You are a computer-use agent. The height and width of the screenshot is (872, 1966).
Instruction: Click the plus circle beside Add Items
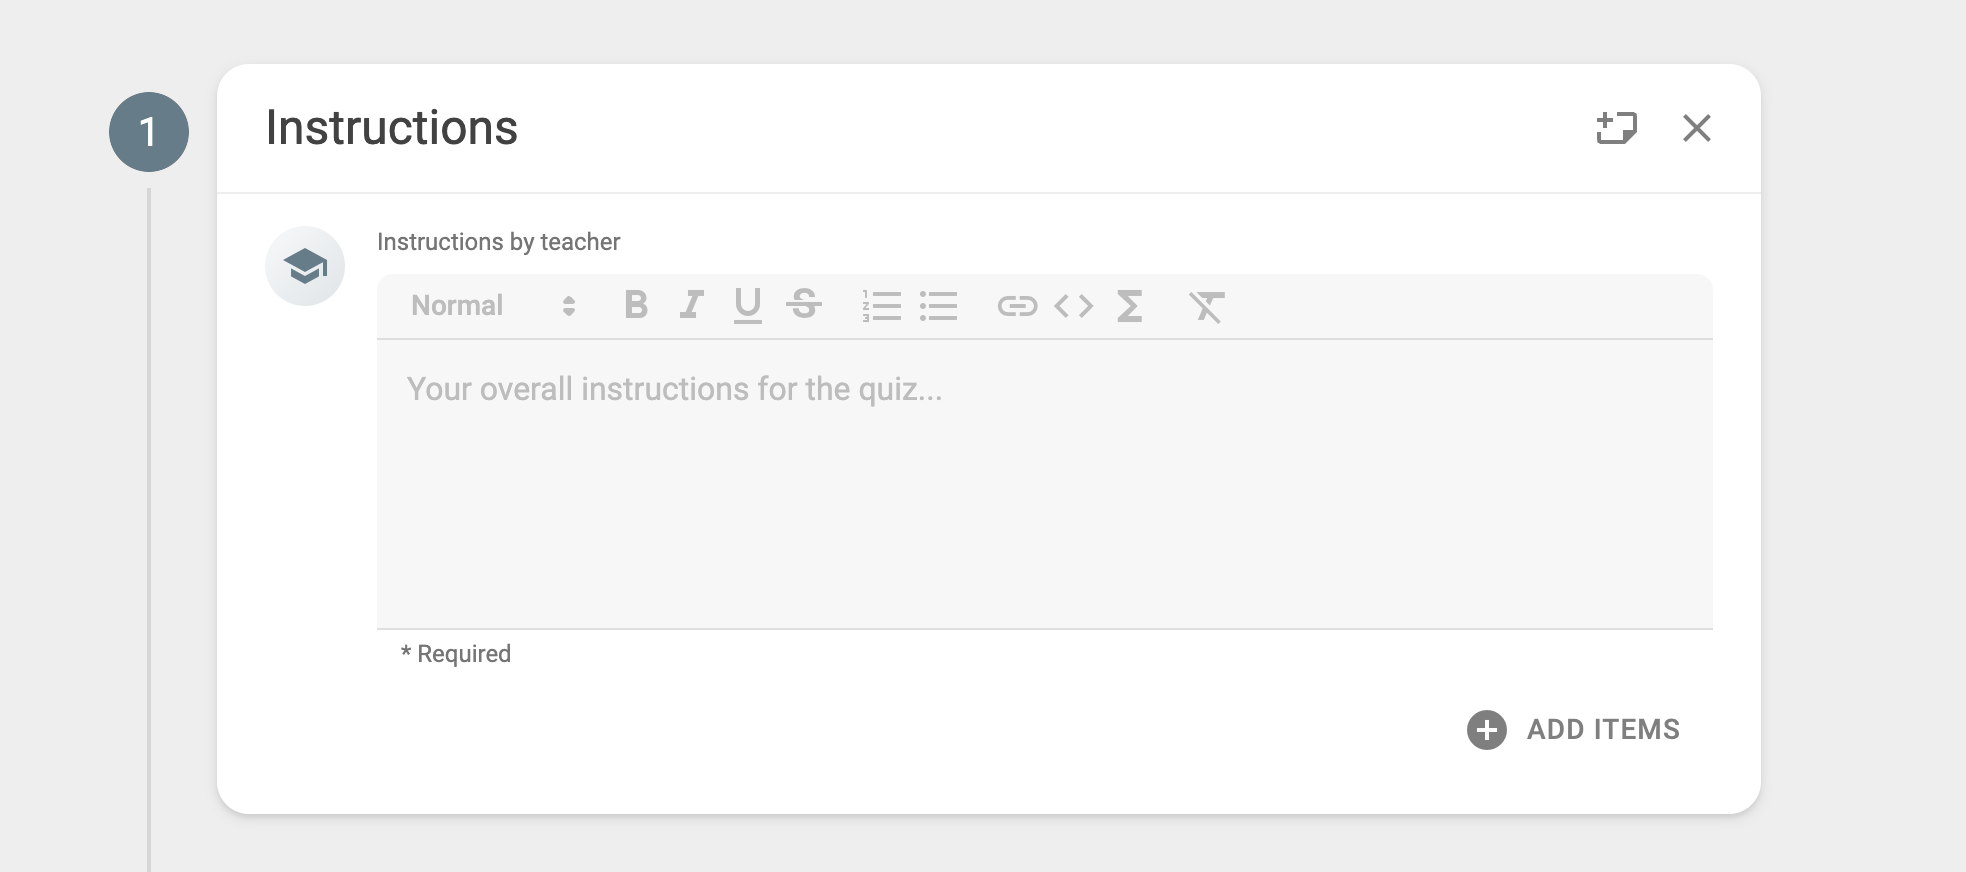pyautogui.click(x=1486, y=730)
